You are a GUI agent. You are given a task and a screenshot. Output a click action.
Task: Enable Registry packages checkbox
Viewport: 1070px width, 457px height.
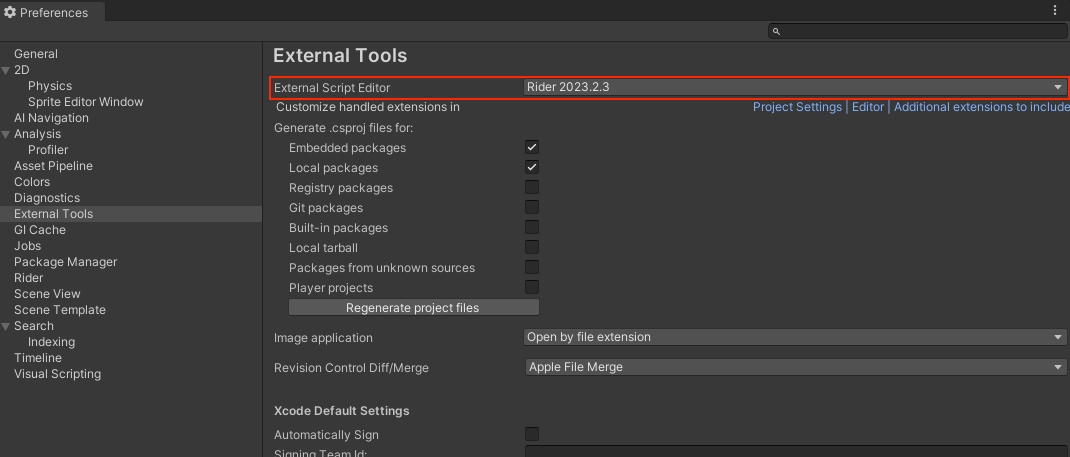pos(532,187)
